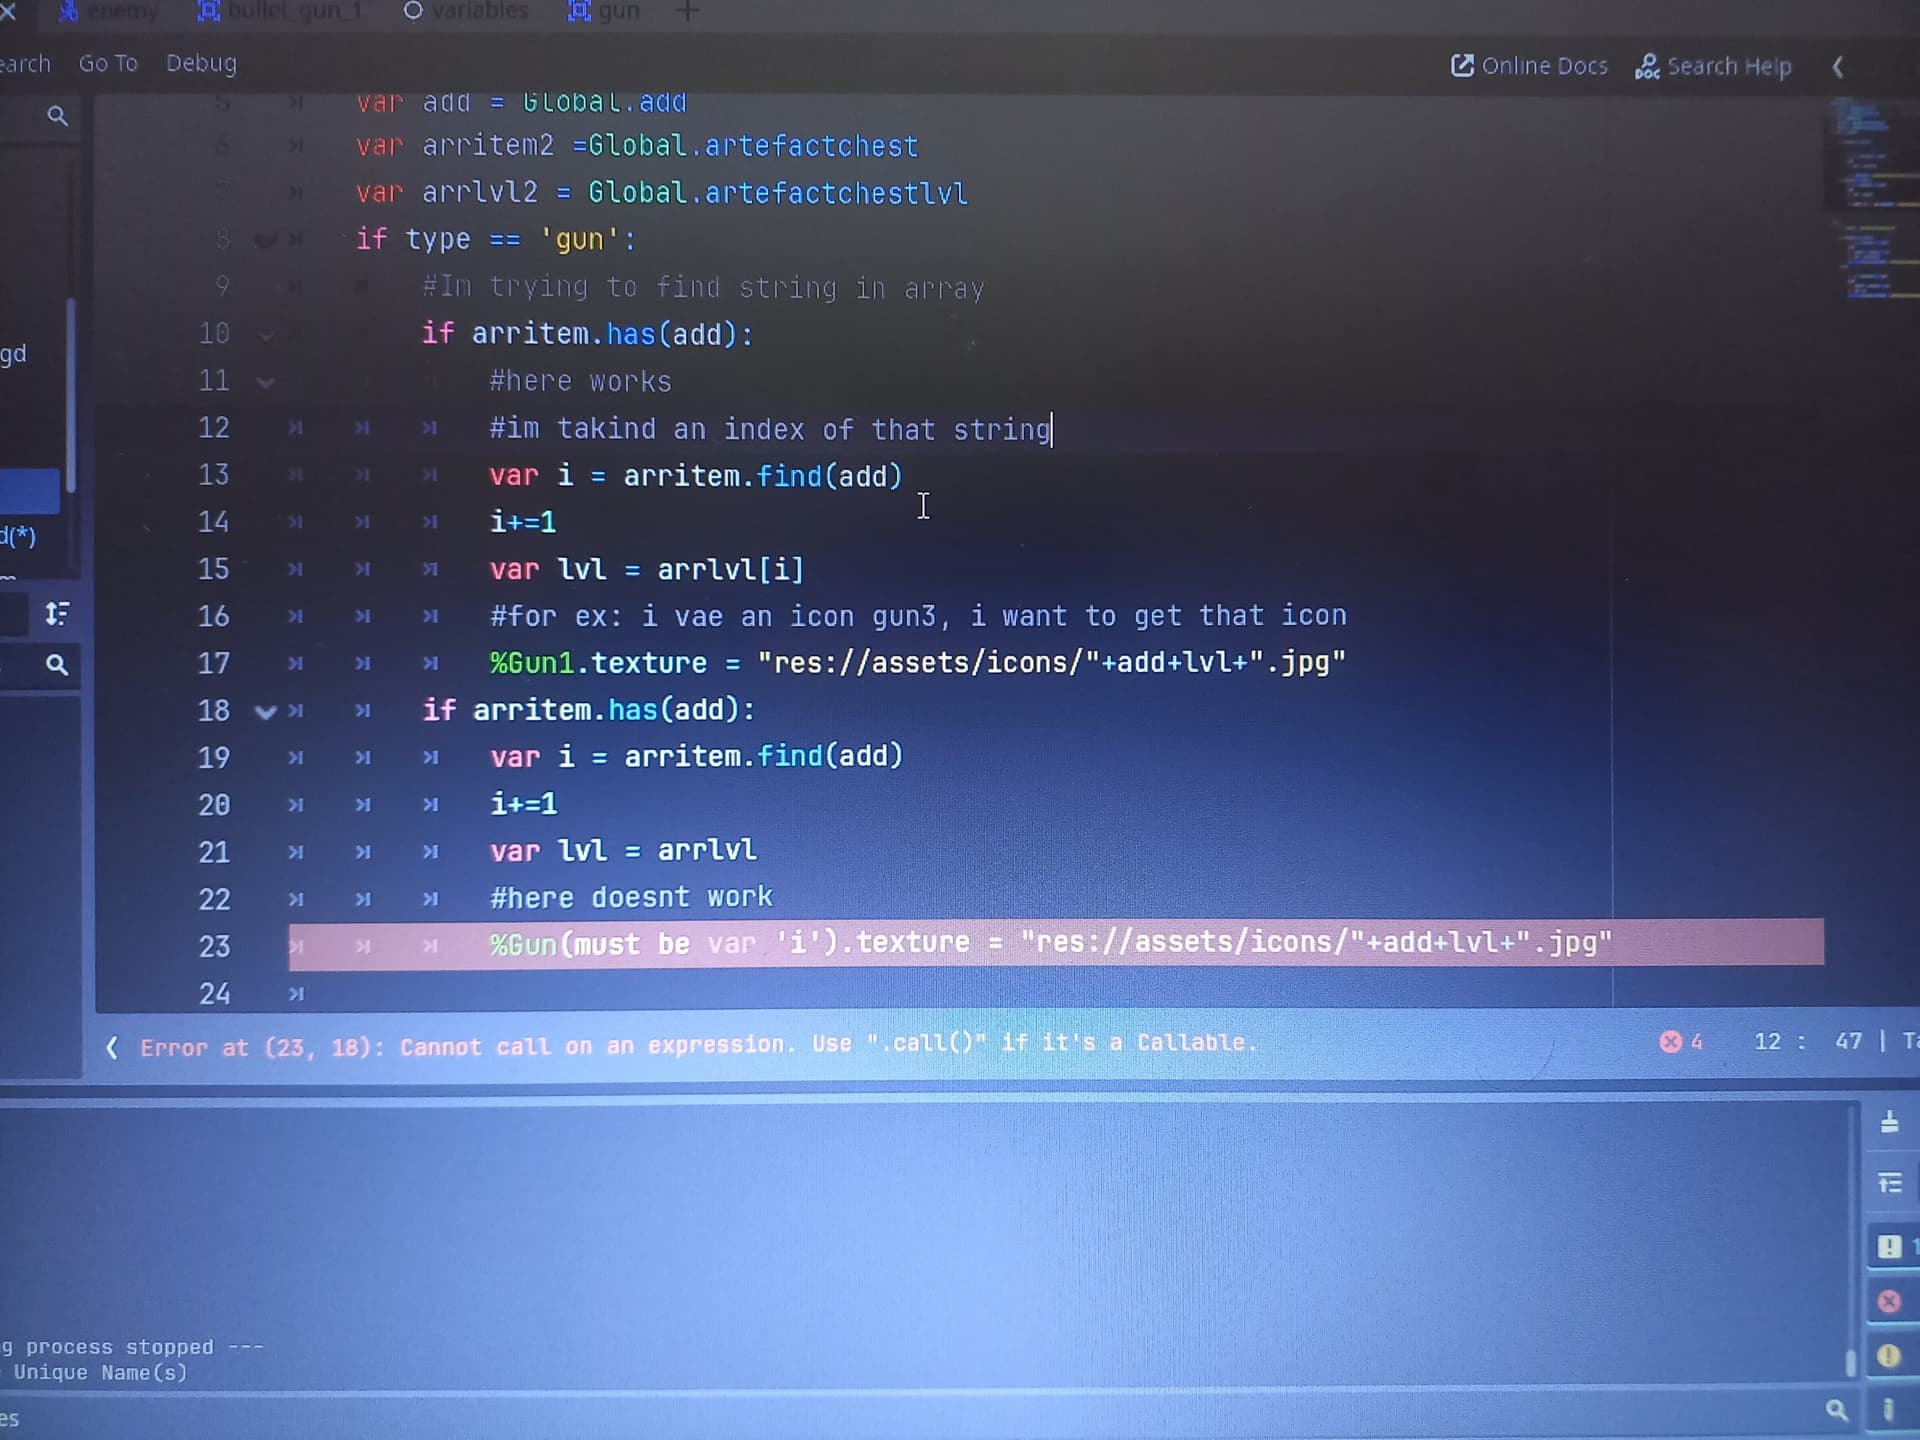Click the error count indicator showing 4
Screen dimensions: 1920x1440
pyautogui.click(x=1681, y=1042)
